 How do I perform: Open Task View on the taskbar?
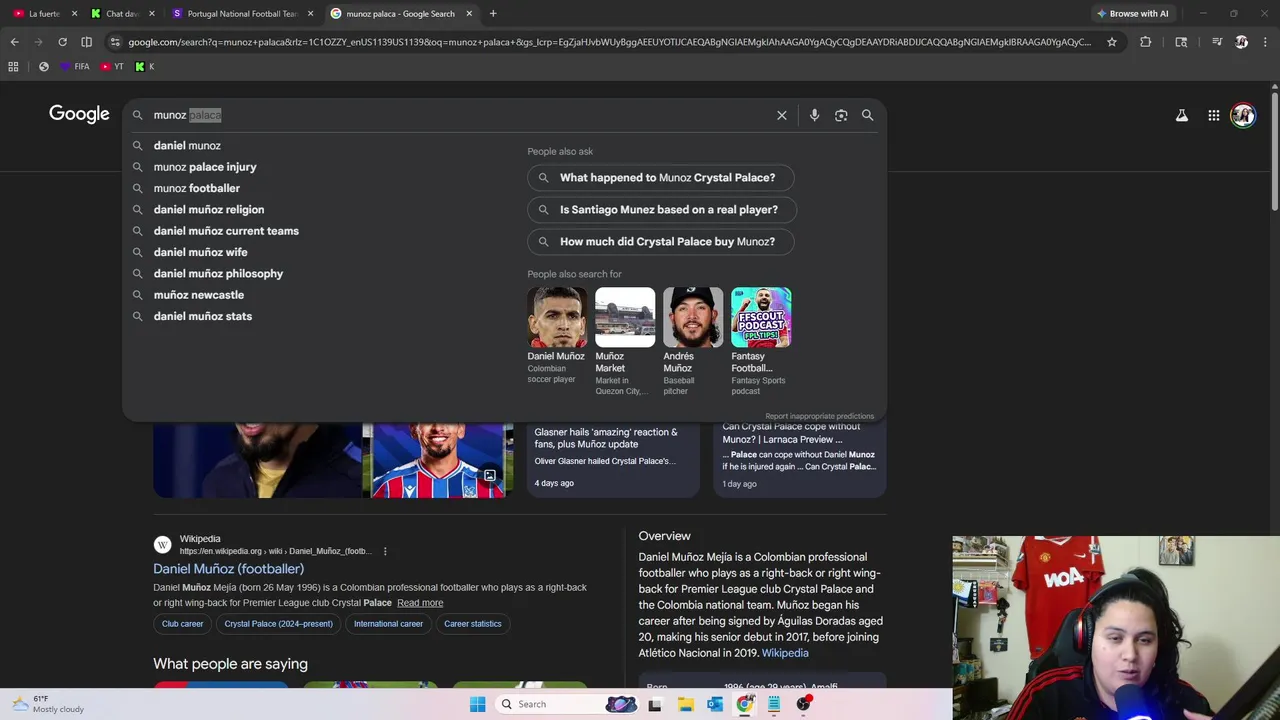(655, 704)
